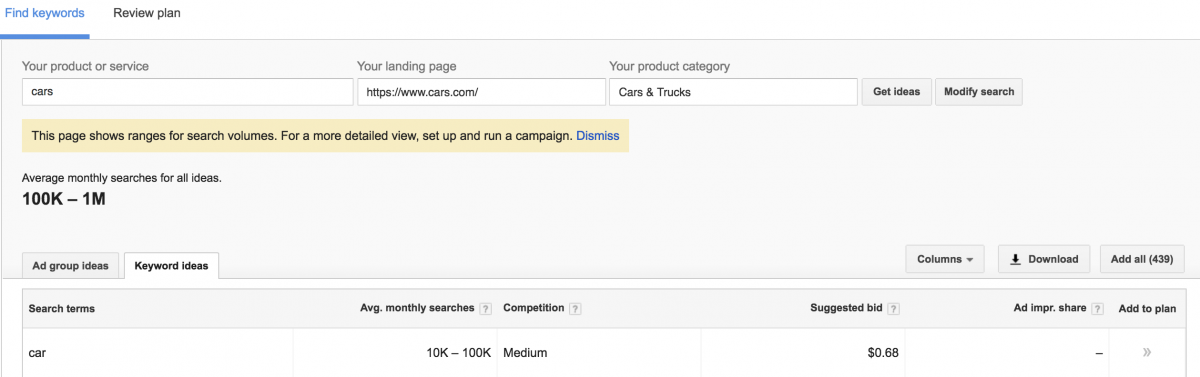Screen dimensions: 1200x377
Task: Click the $0.68 suggested bid value
Action: pos(884,353)
